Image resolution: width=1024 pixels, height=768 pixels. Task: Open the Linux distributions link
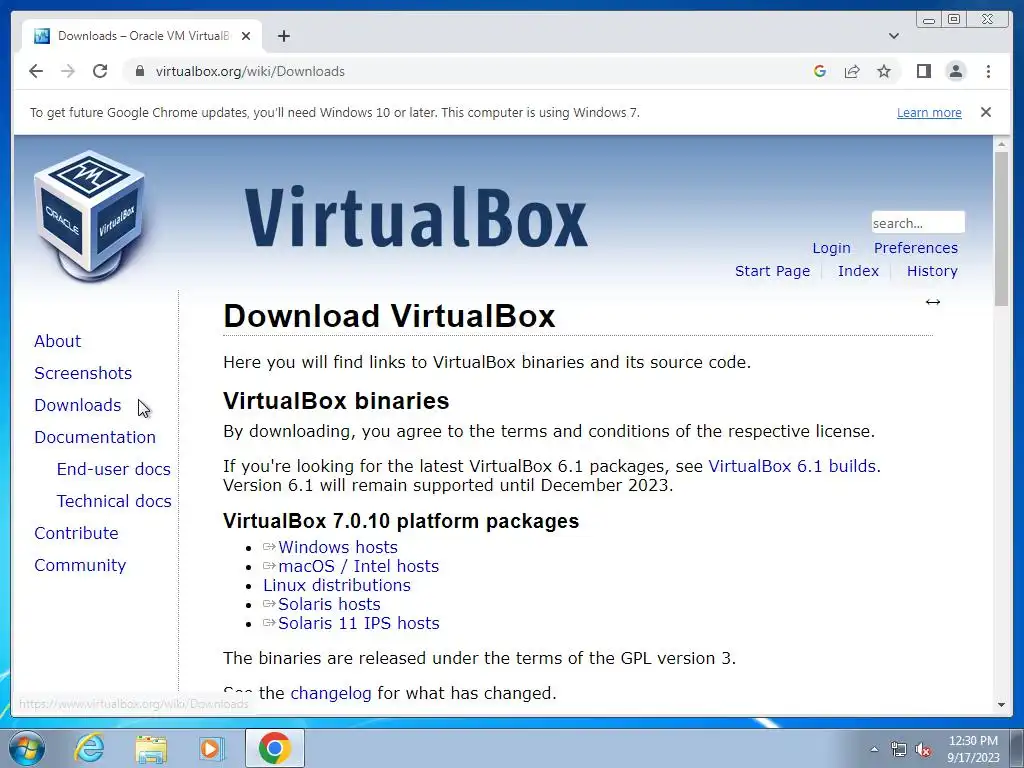pyautogui.click(x=337, y=585)
